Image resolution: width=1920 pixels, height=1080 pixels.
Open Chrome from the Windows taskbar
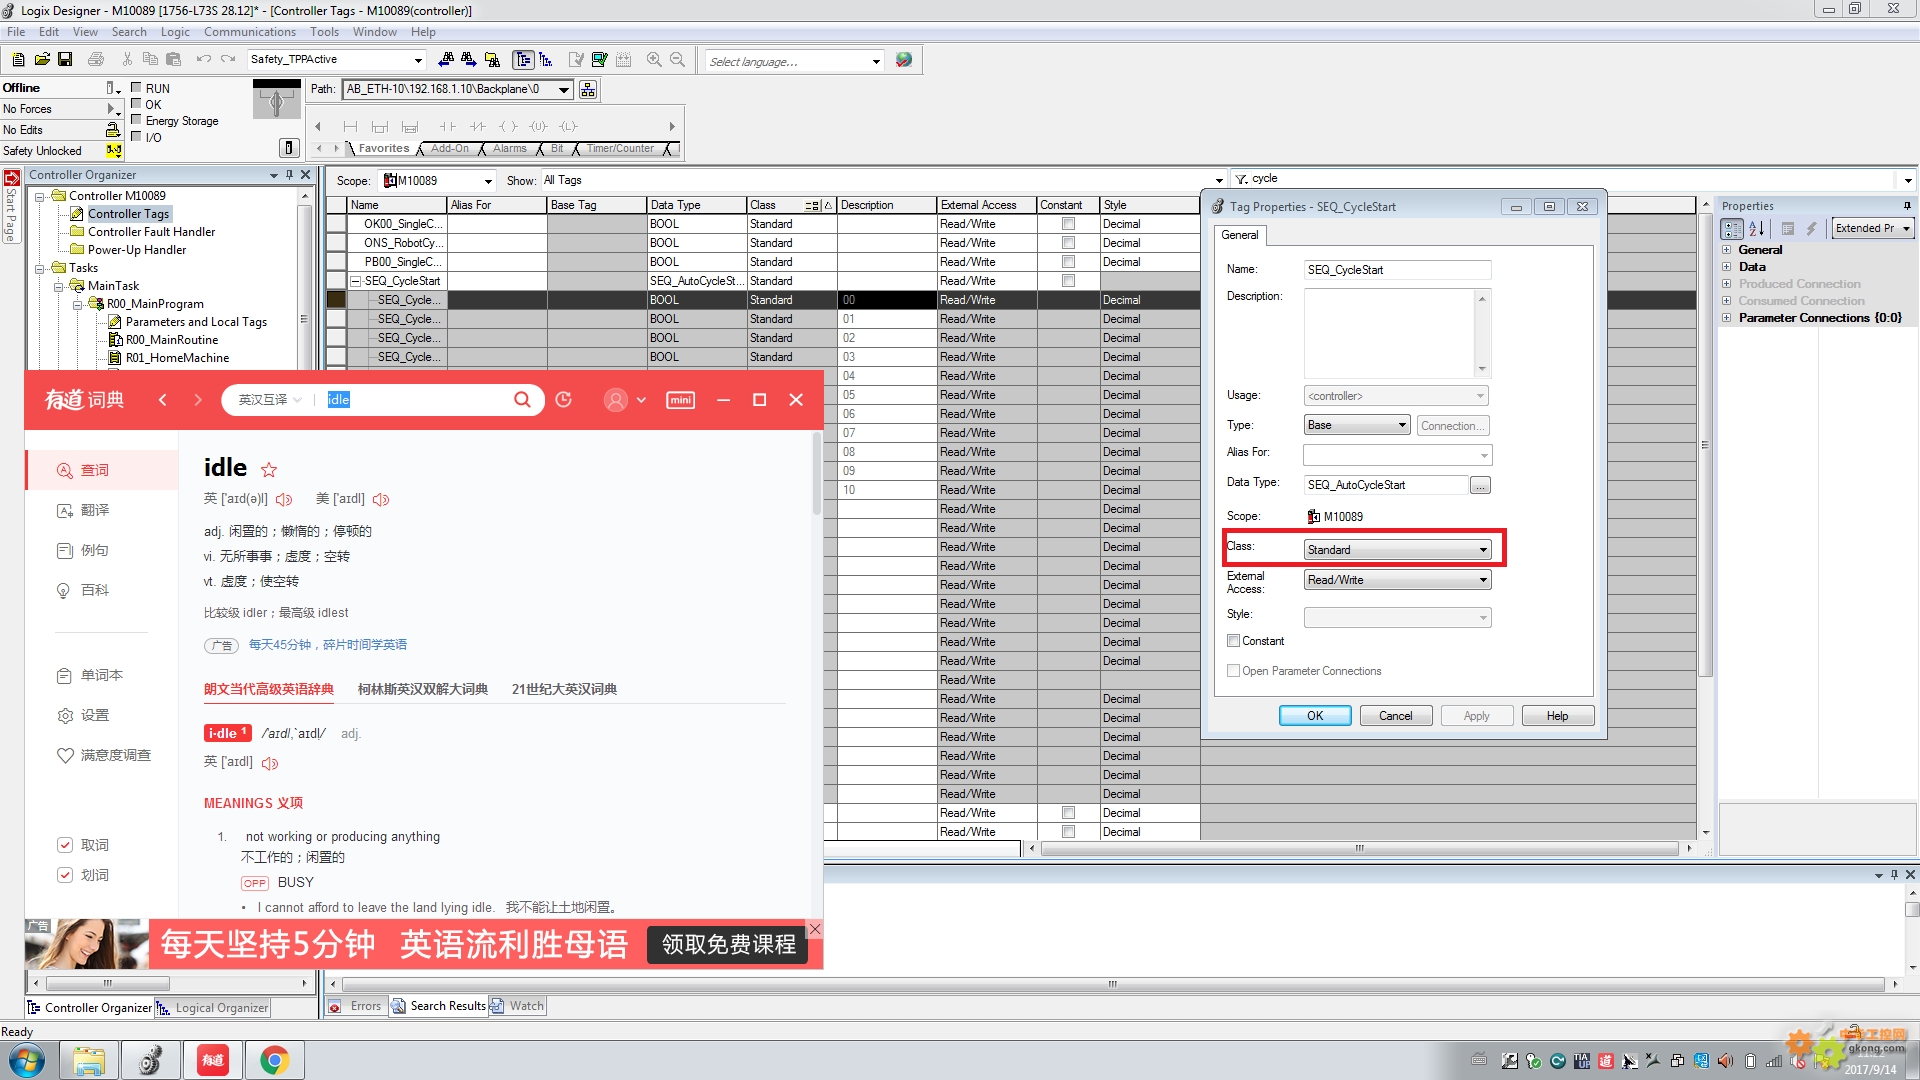coord(274,1060)
